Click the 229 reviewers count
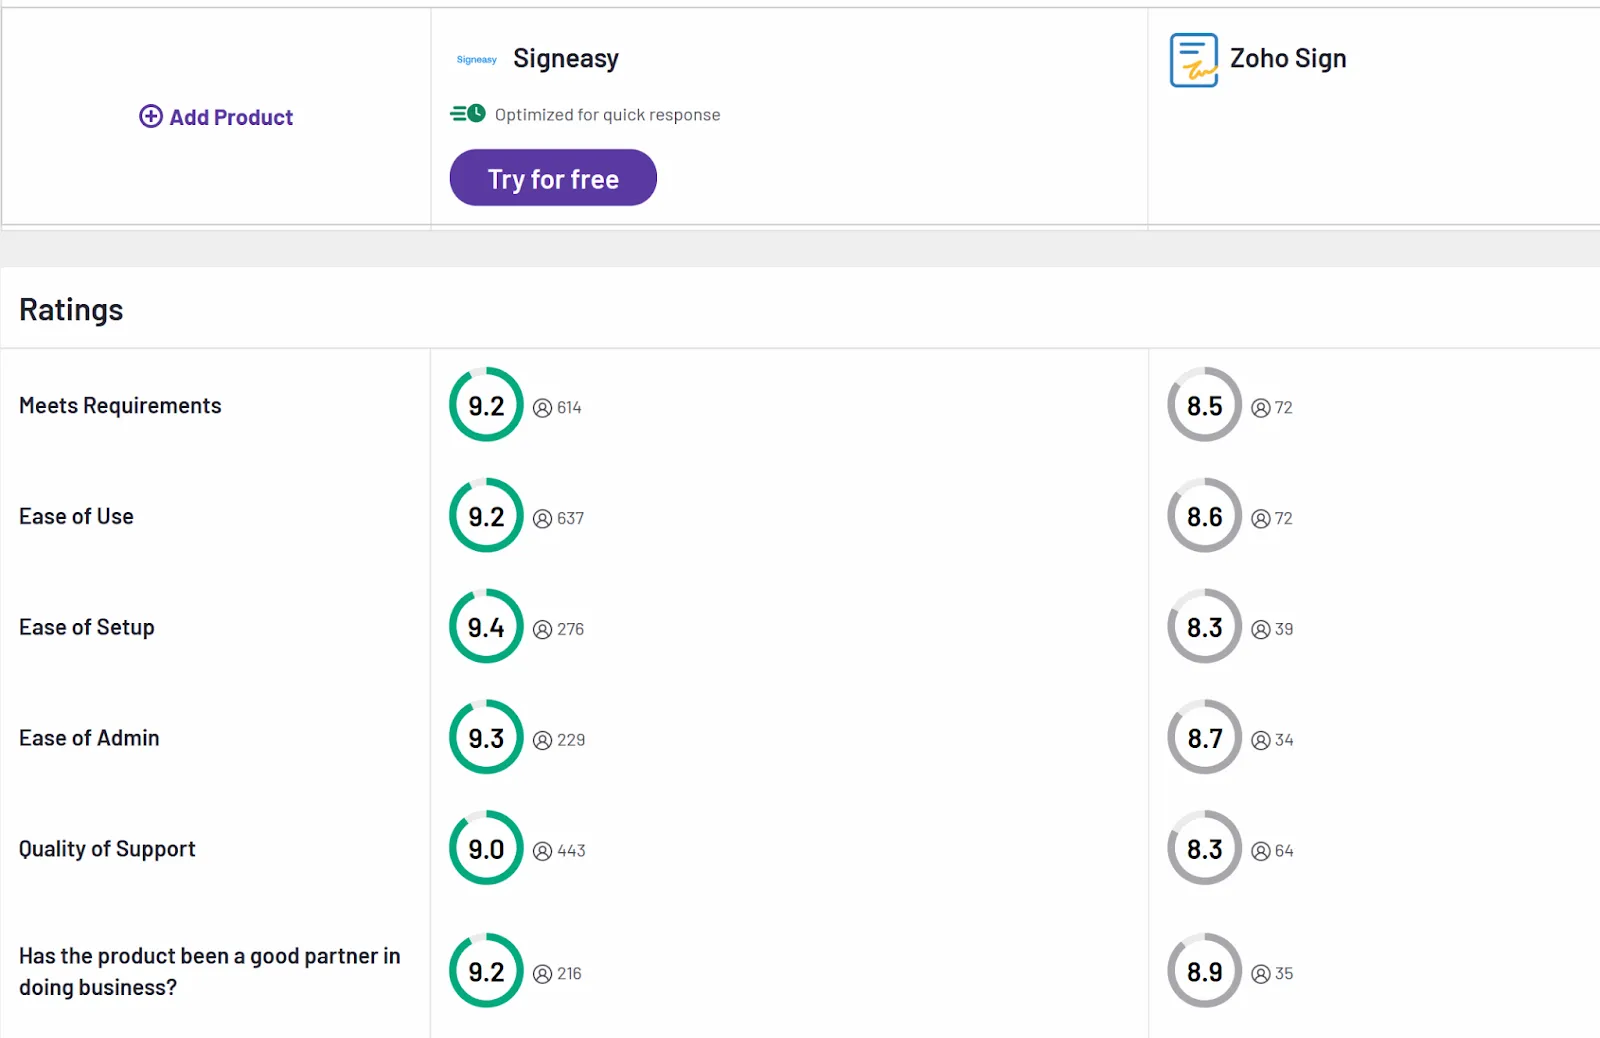The image size is (1600, 1038). [571, 741]
